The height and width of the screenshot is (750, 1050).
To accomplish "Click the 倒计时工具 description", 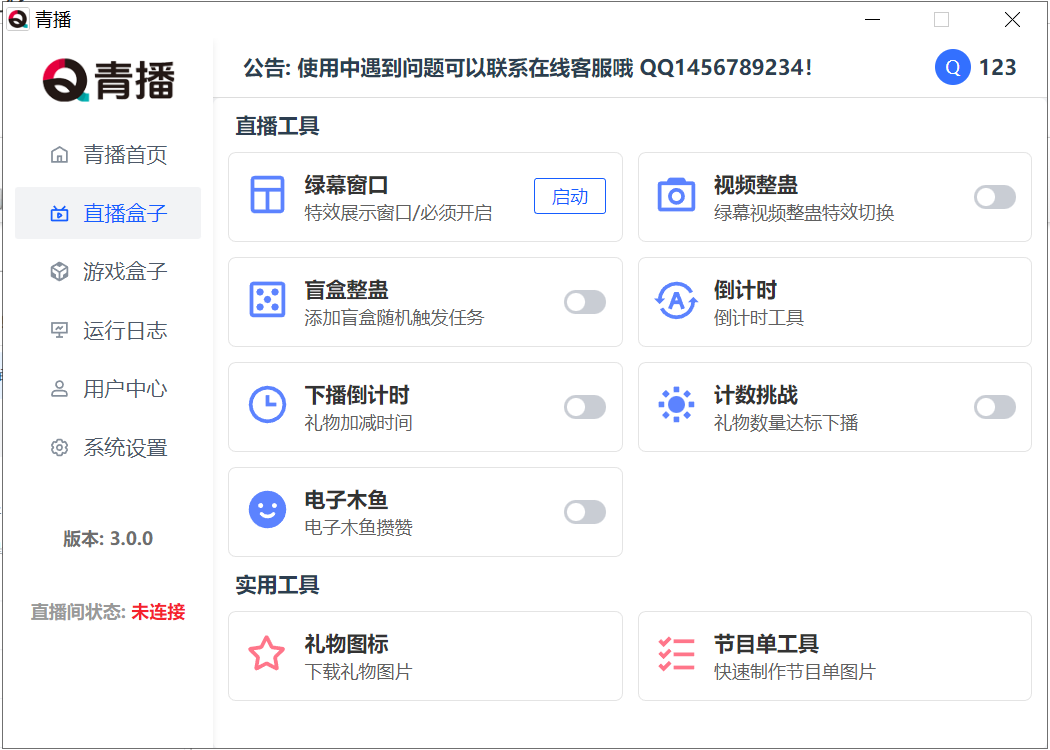I will tap(758, 317).
